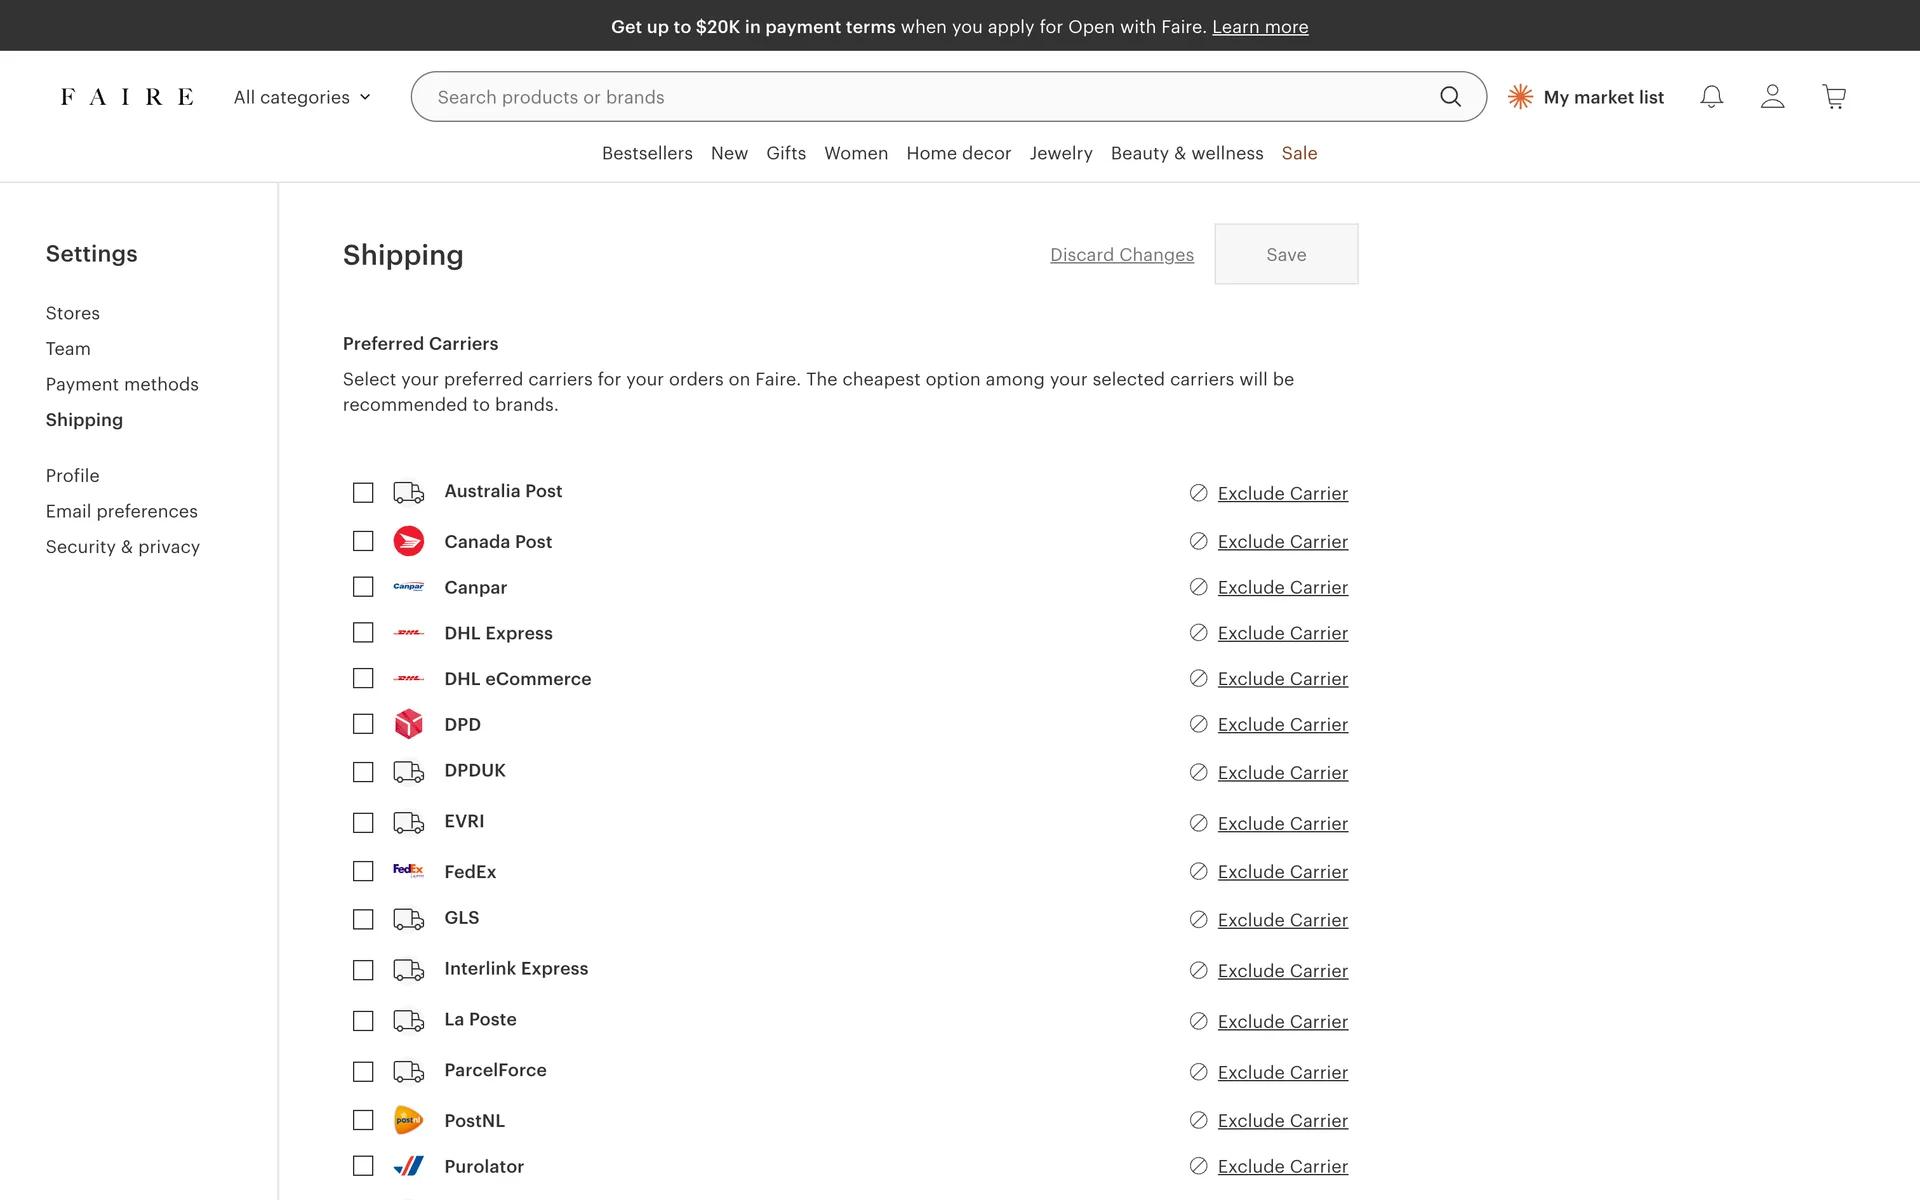Click the DPD red cube logo
Screen dimensions: 1920x1200
pos(408,724)
